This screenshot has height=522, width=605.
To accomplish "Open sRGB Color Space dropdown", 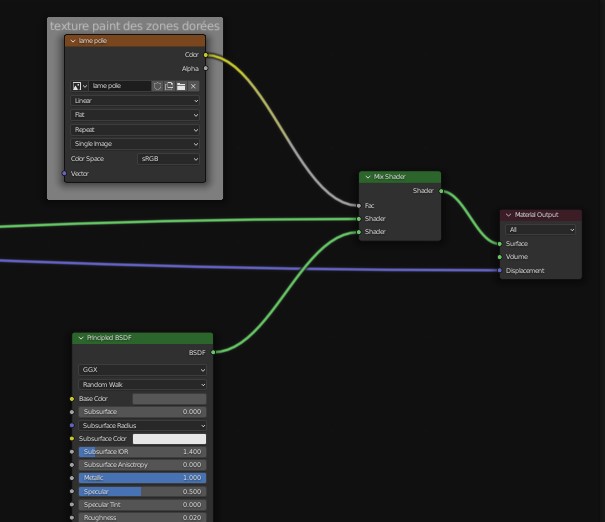I will pos(168,159).
